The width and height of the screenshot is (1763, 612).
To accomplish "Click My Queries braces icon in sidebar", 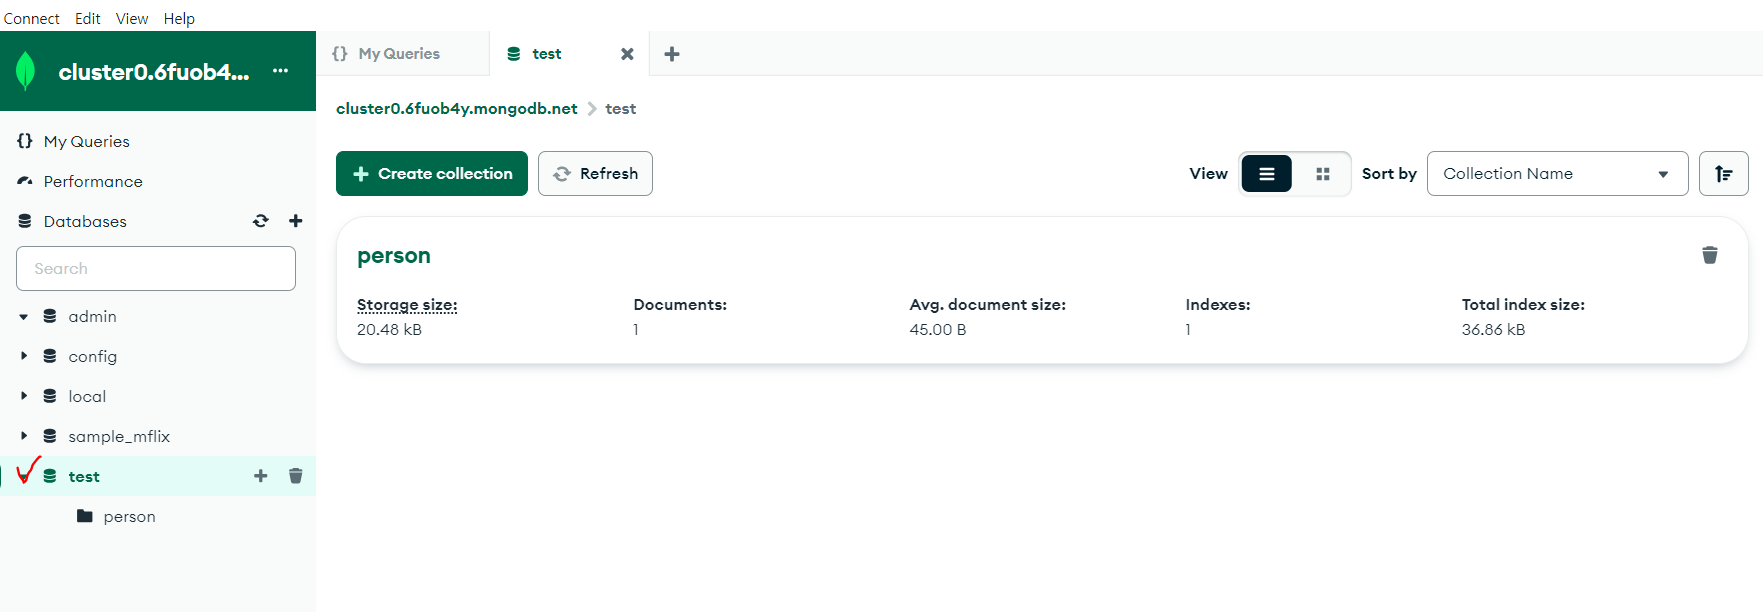I will coord(25,141).
